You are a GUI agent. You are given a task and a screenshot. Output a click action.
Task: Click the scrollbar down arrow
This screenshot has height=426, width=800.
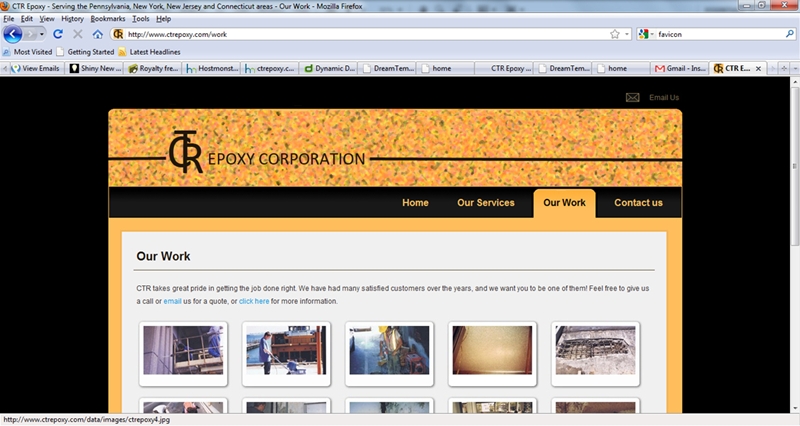tap(794, 409)
